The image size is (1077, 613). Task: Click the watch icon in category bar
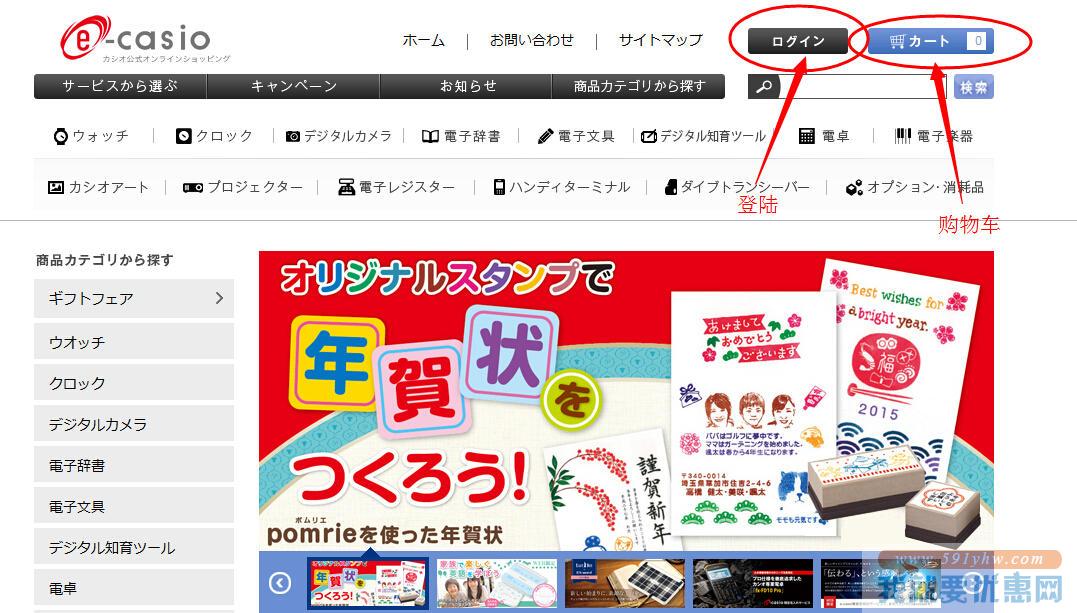coord(60,136)
